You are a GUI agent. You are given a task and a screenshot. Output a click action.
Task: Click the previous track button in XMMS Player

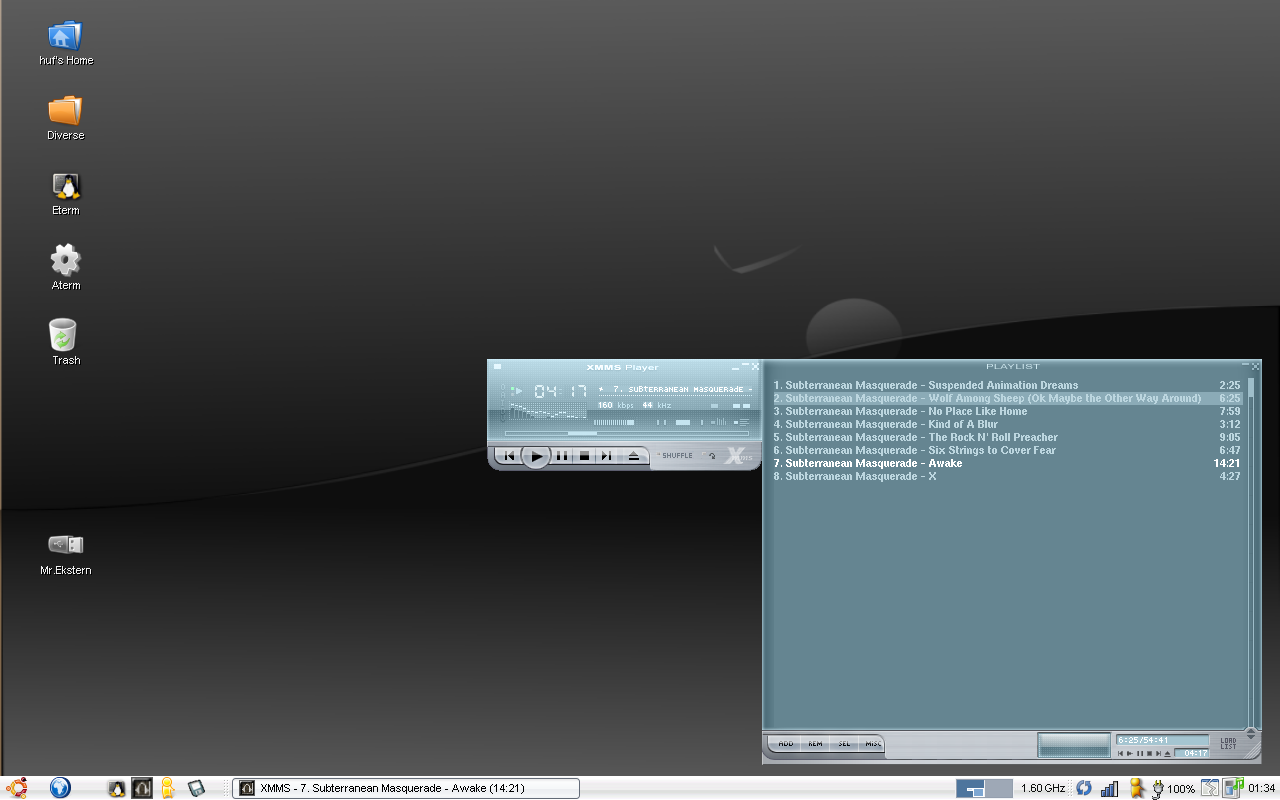509,456
